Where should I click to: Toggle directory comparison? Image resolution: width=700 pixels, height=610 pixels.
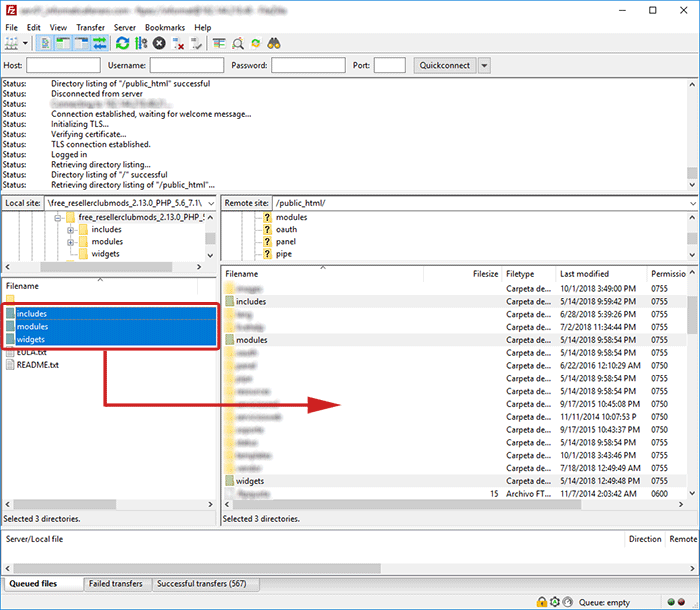[x=238, y=43]
